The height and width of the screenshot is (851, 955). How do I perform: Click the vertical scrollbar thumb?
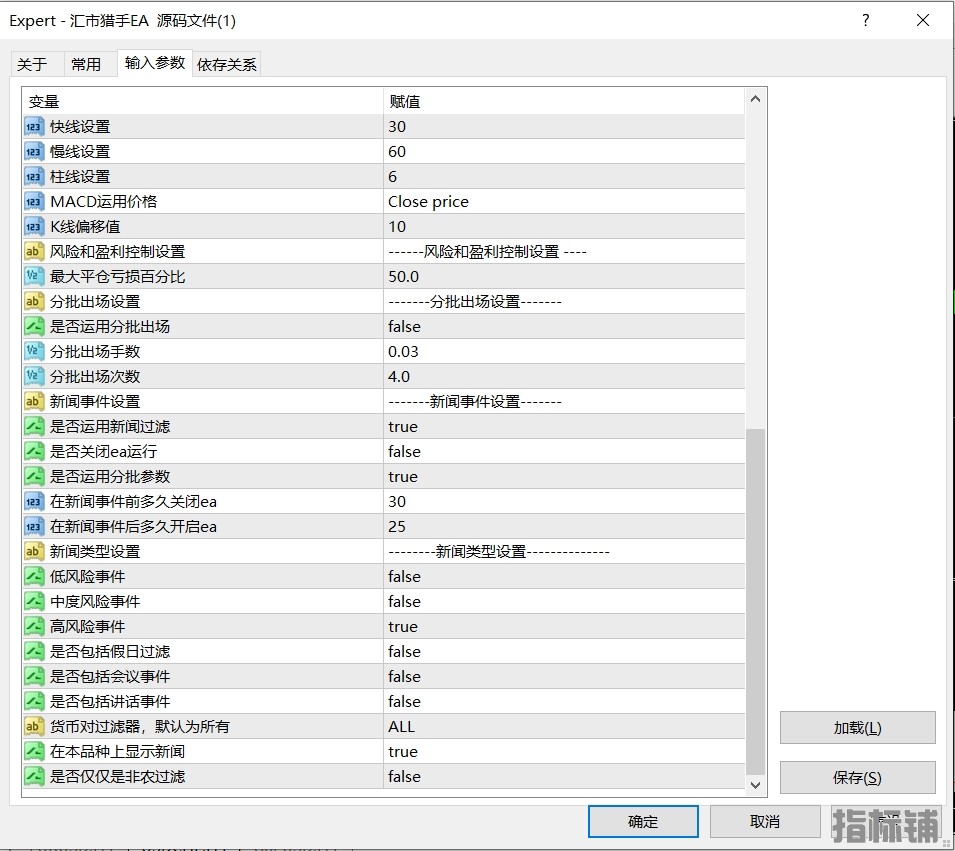(x=755, y=601)
